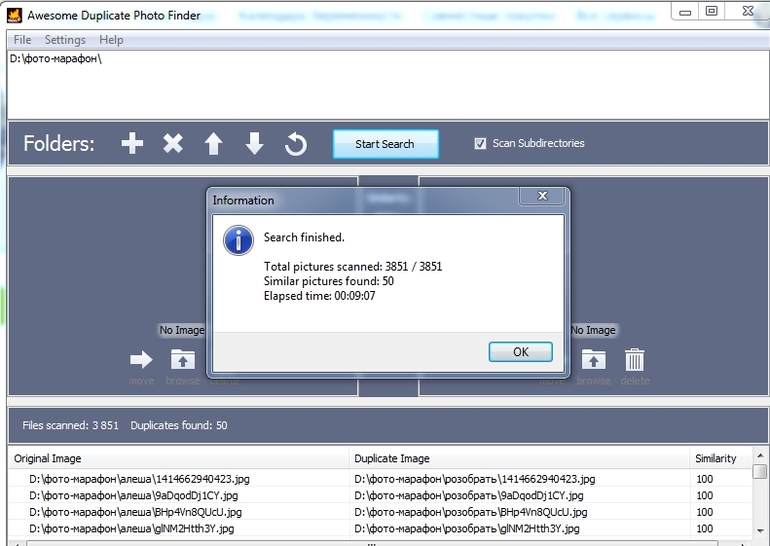Click the right panel No Image label
This screenshot has width=770, height=546.
(593, 330)
